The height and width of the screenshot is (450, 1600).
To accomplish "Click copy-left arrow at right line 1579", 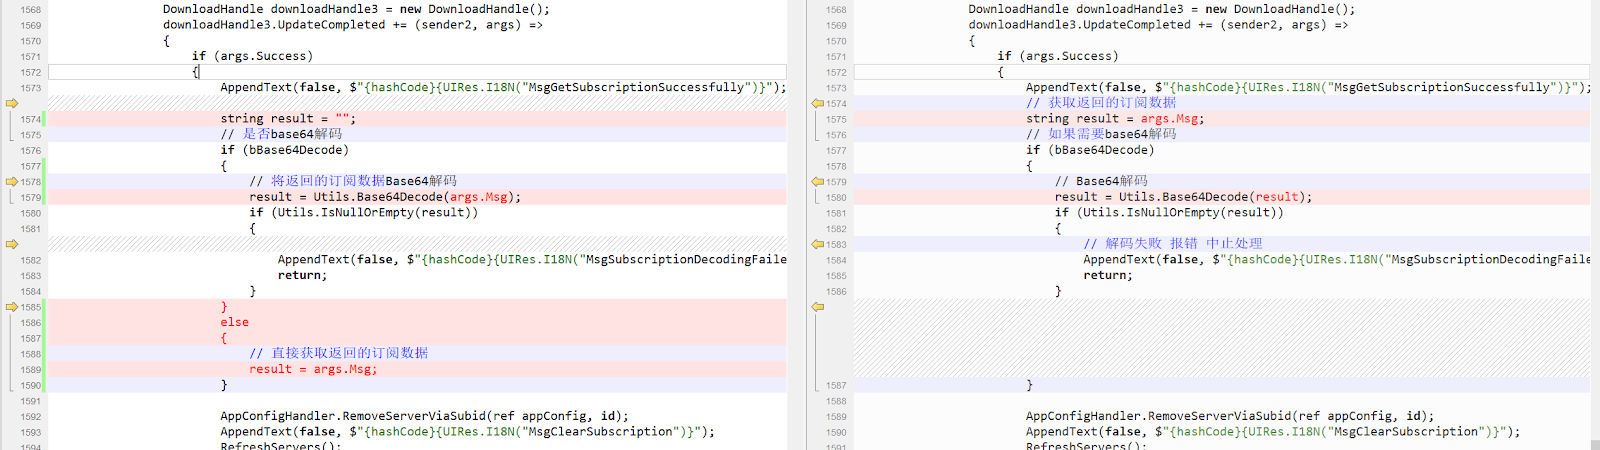I will [817, 181].
